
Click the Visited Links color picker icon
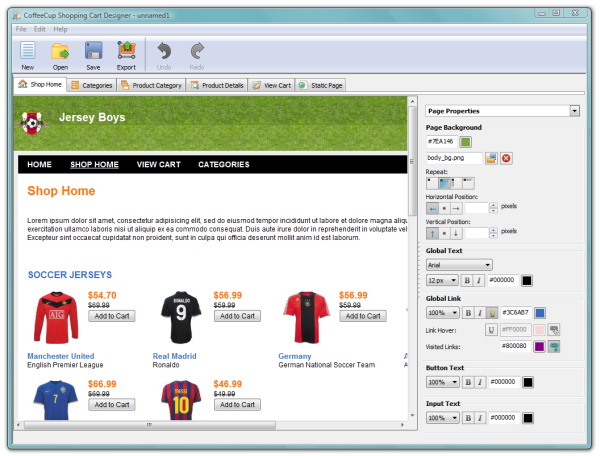(554, 347)
